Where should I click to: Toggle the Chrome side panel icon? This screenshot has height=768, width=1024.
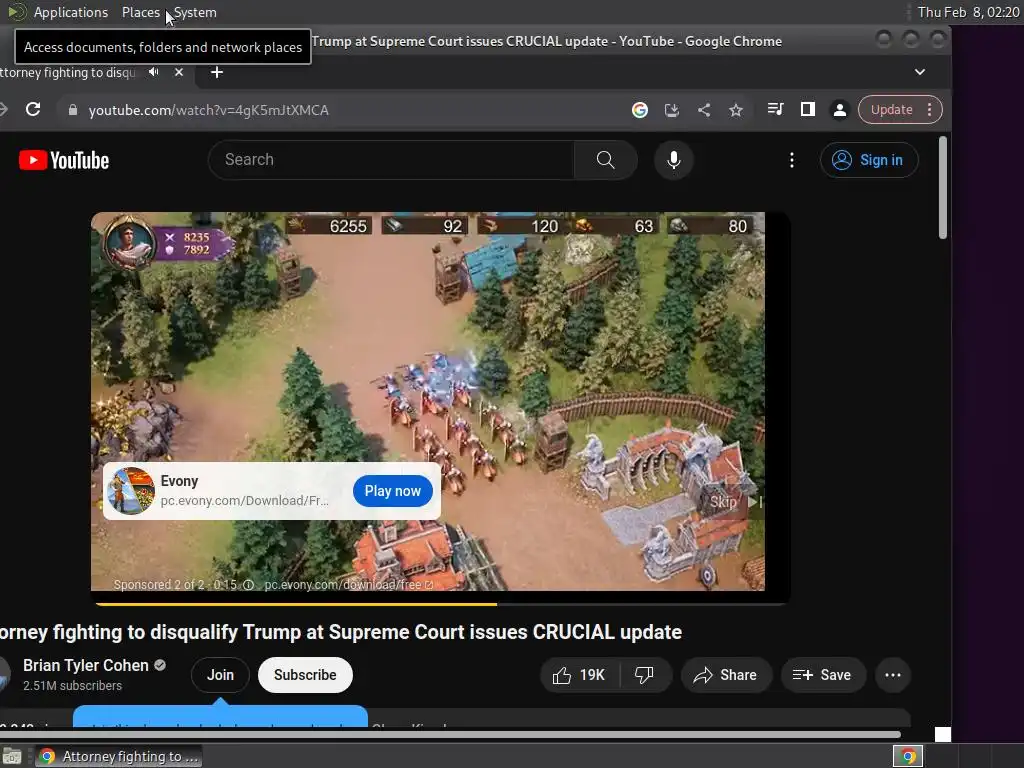click(x=808, y=109)
